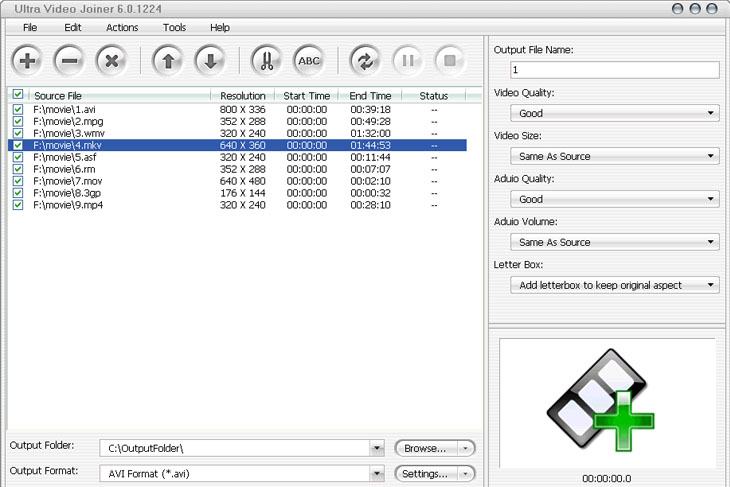
Task: Click the 00:00:00.0 preview time readout
Action: coord(607,479)
